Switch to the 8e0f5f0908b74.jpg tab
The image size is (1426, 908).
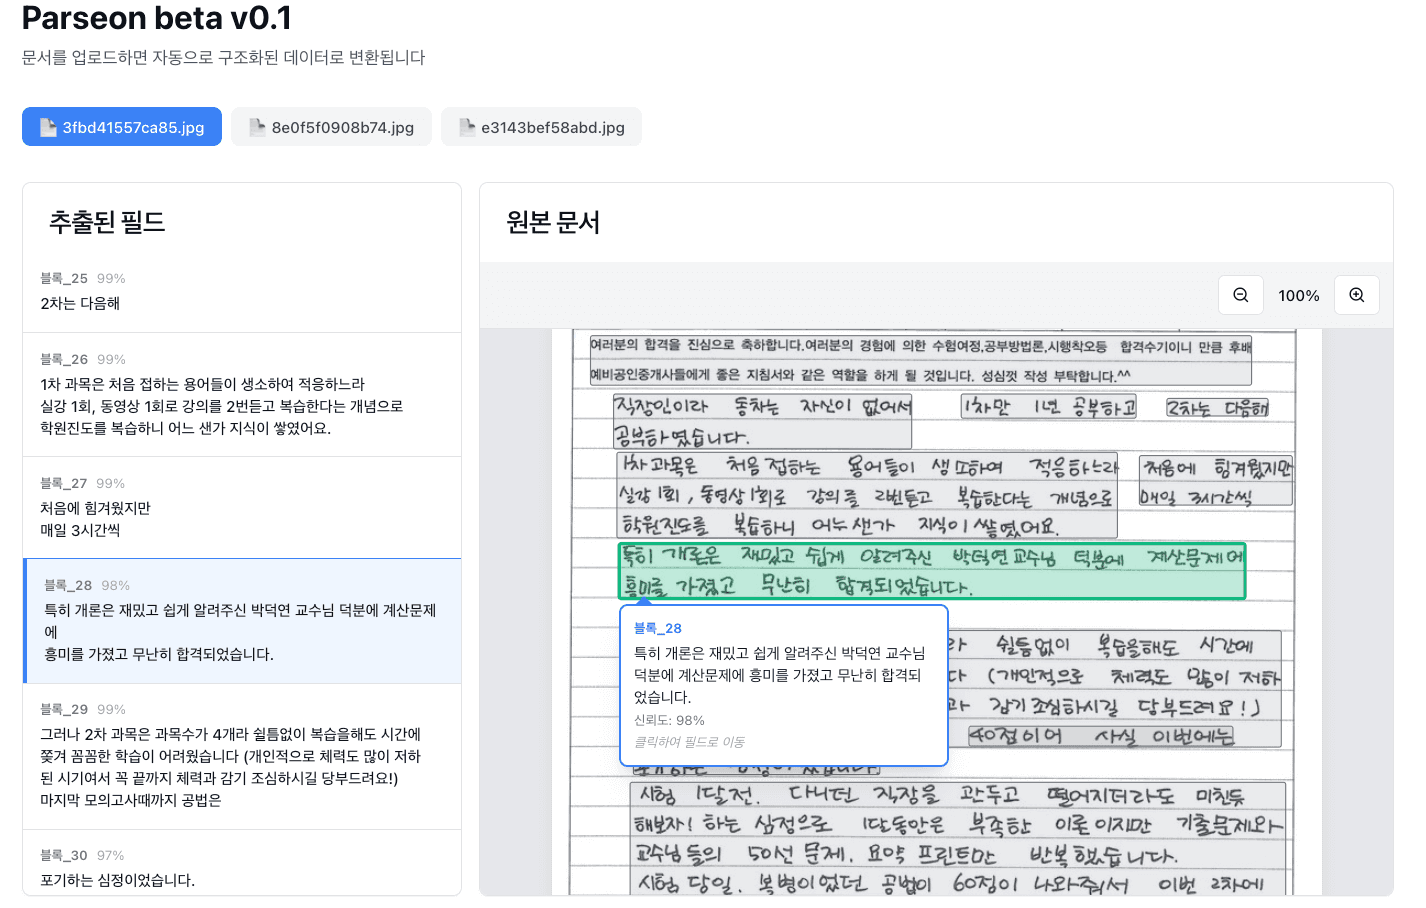(x=331, y=127)
